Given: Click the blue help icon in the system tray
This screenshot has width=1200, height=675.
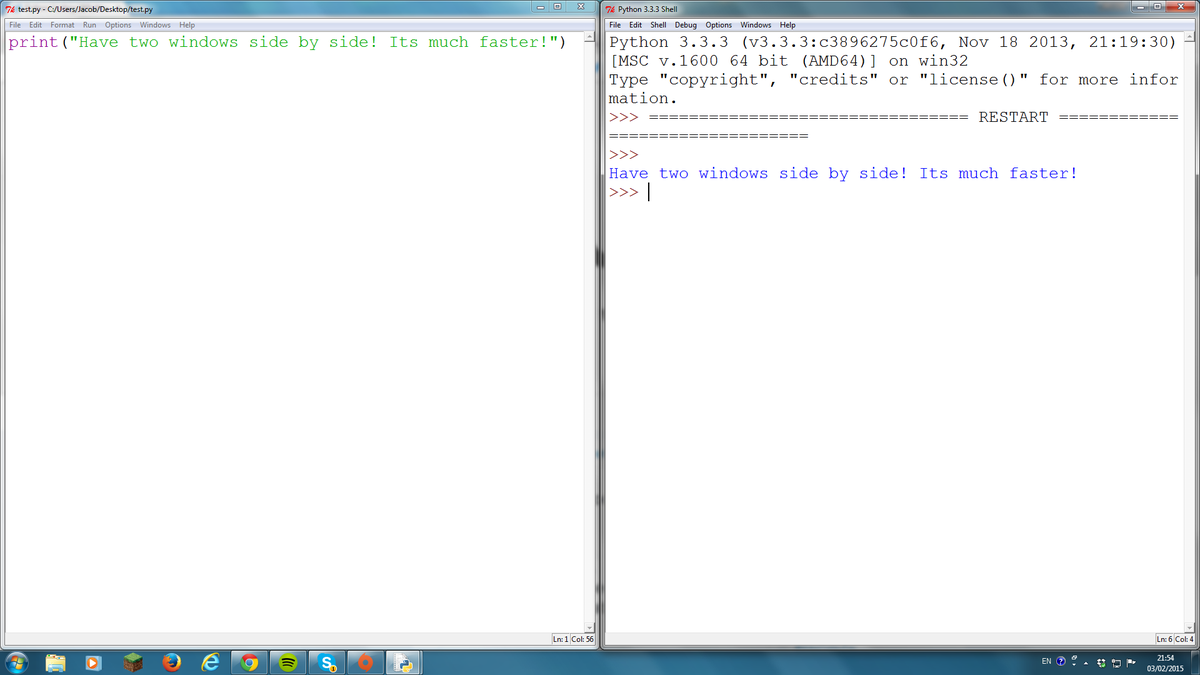Looking at the screenshot, I should (1060, 661).
